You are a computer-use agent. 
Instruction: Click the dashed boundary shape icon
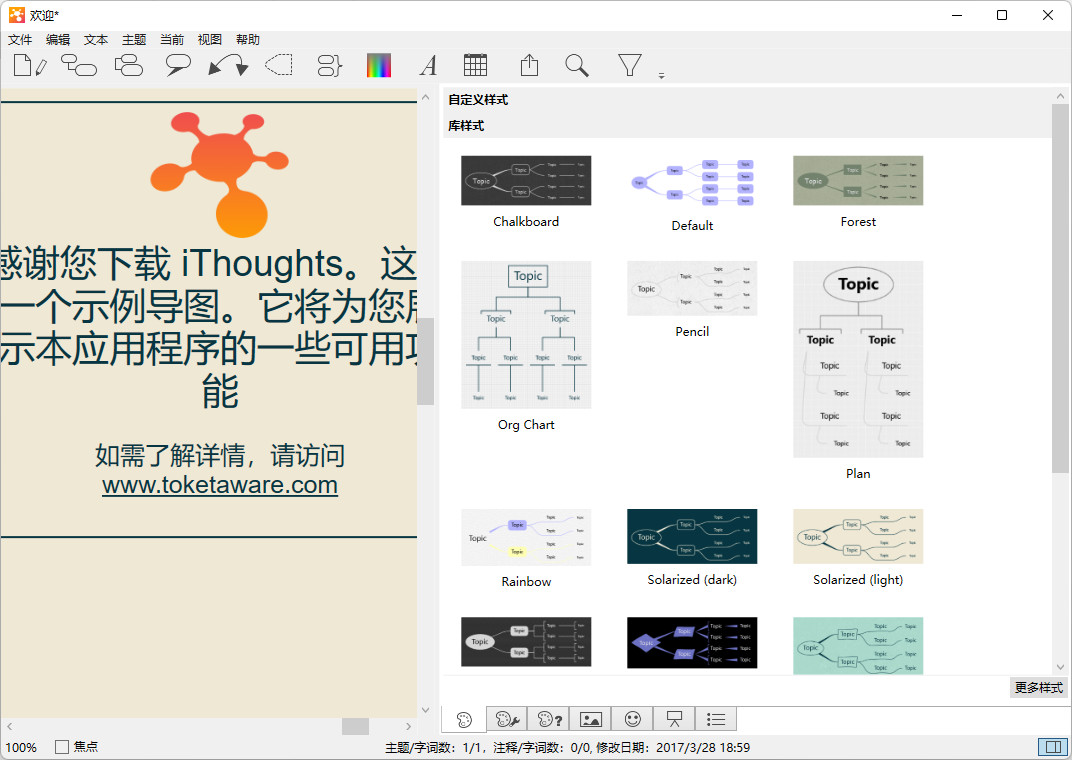[279, 66]
